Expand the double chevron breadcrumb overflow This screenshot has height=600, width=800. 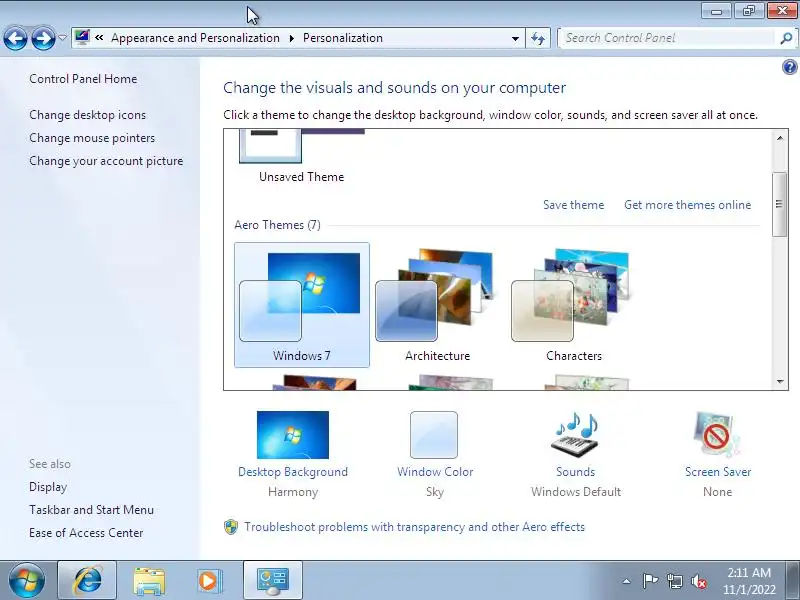99,37
